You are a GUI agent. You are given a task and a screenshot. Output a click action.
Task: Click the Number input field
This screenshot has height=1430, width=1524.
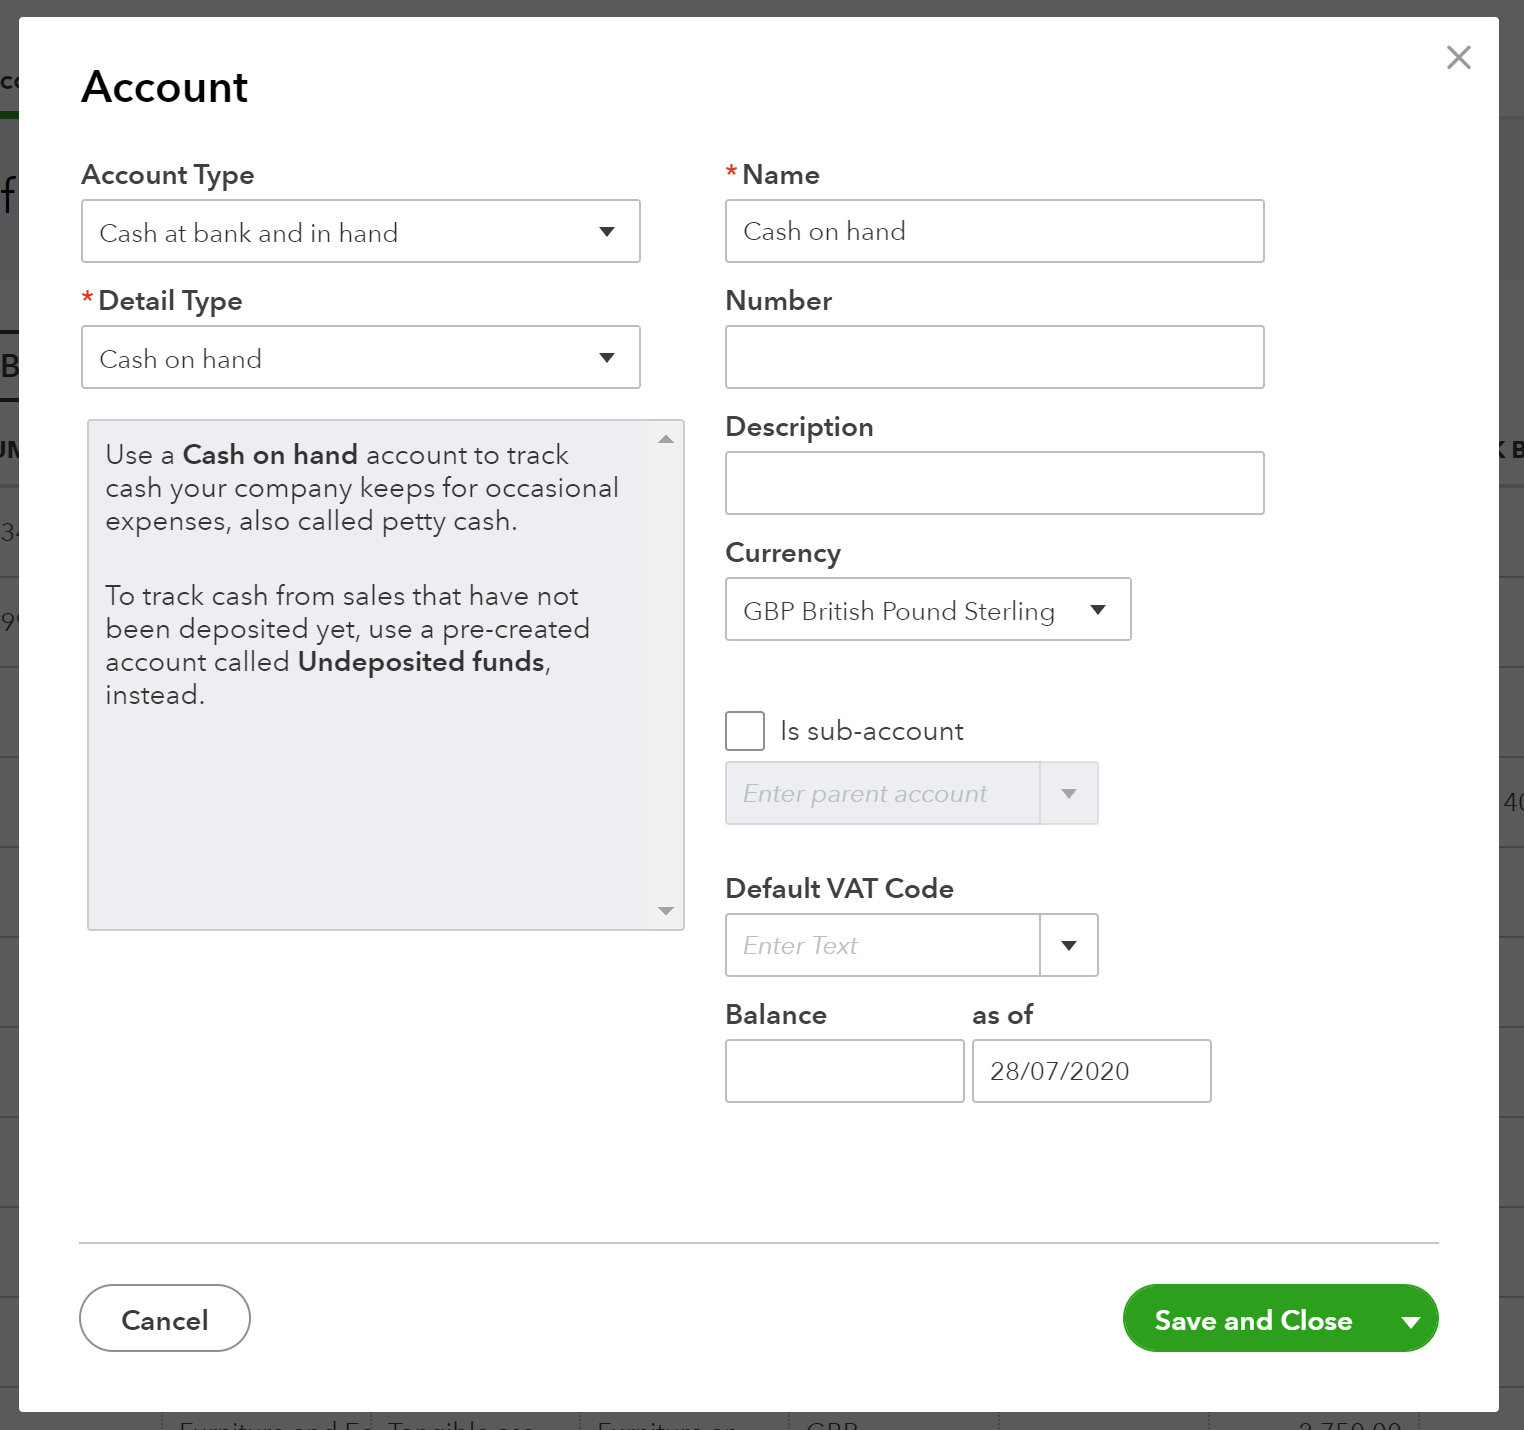[994, 357]
